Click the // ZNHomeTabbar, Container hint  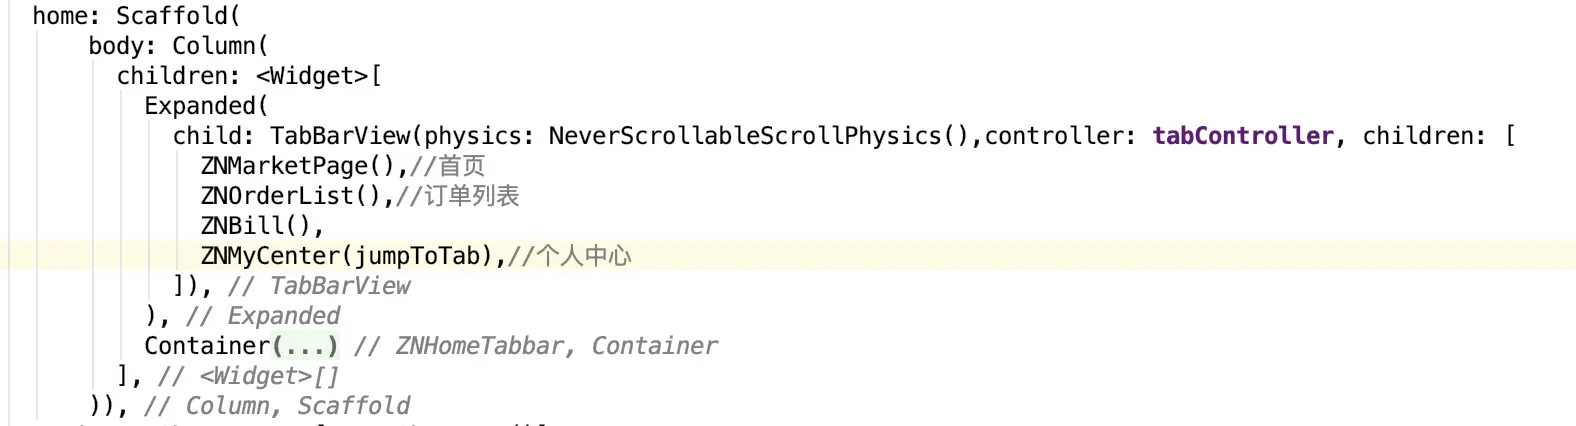pos(536,346)
